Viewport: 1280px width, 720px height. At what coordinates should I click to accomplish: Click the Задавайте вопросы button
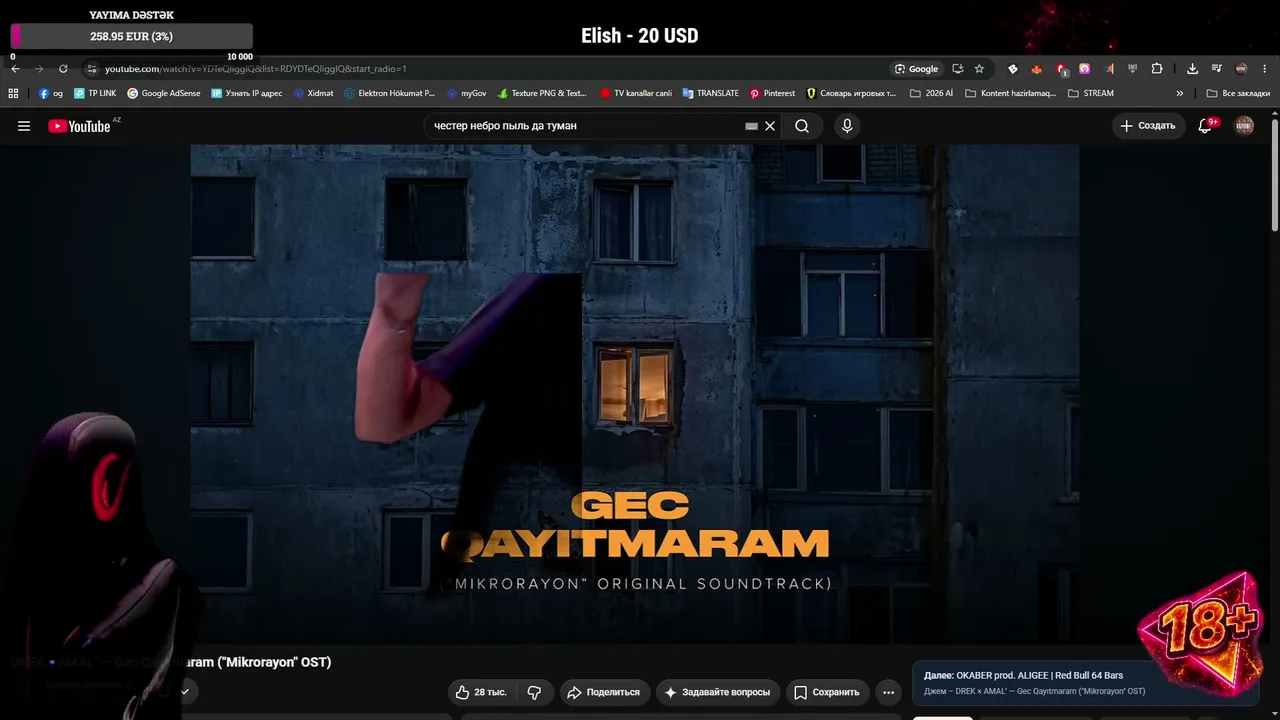[x=717, y=692]
